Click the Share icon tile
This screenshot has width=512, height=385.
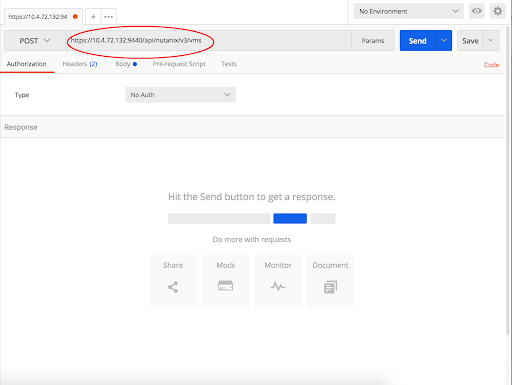(173, 281)
